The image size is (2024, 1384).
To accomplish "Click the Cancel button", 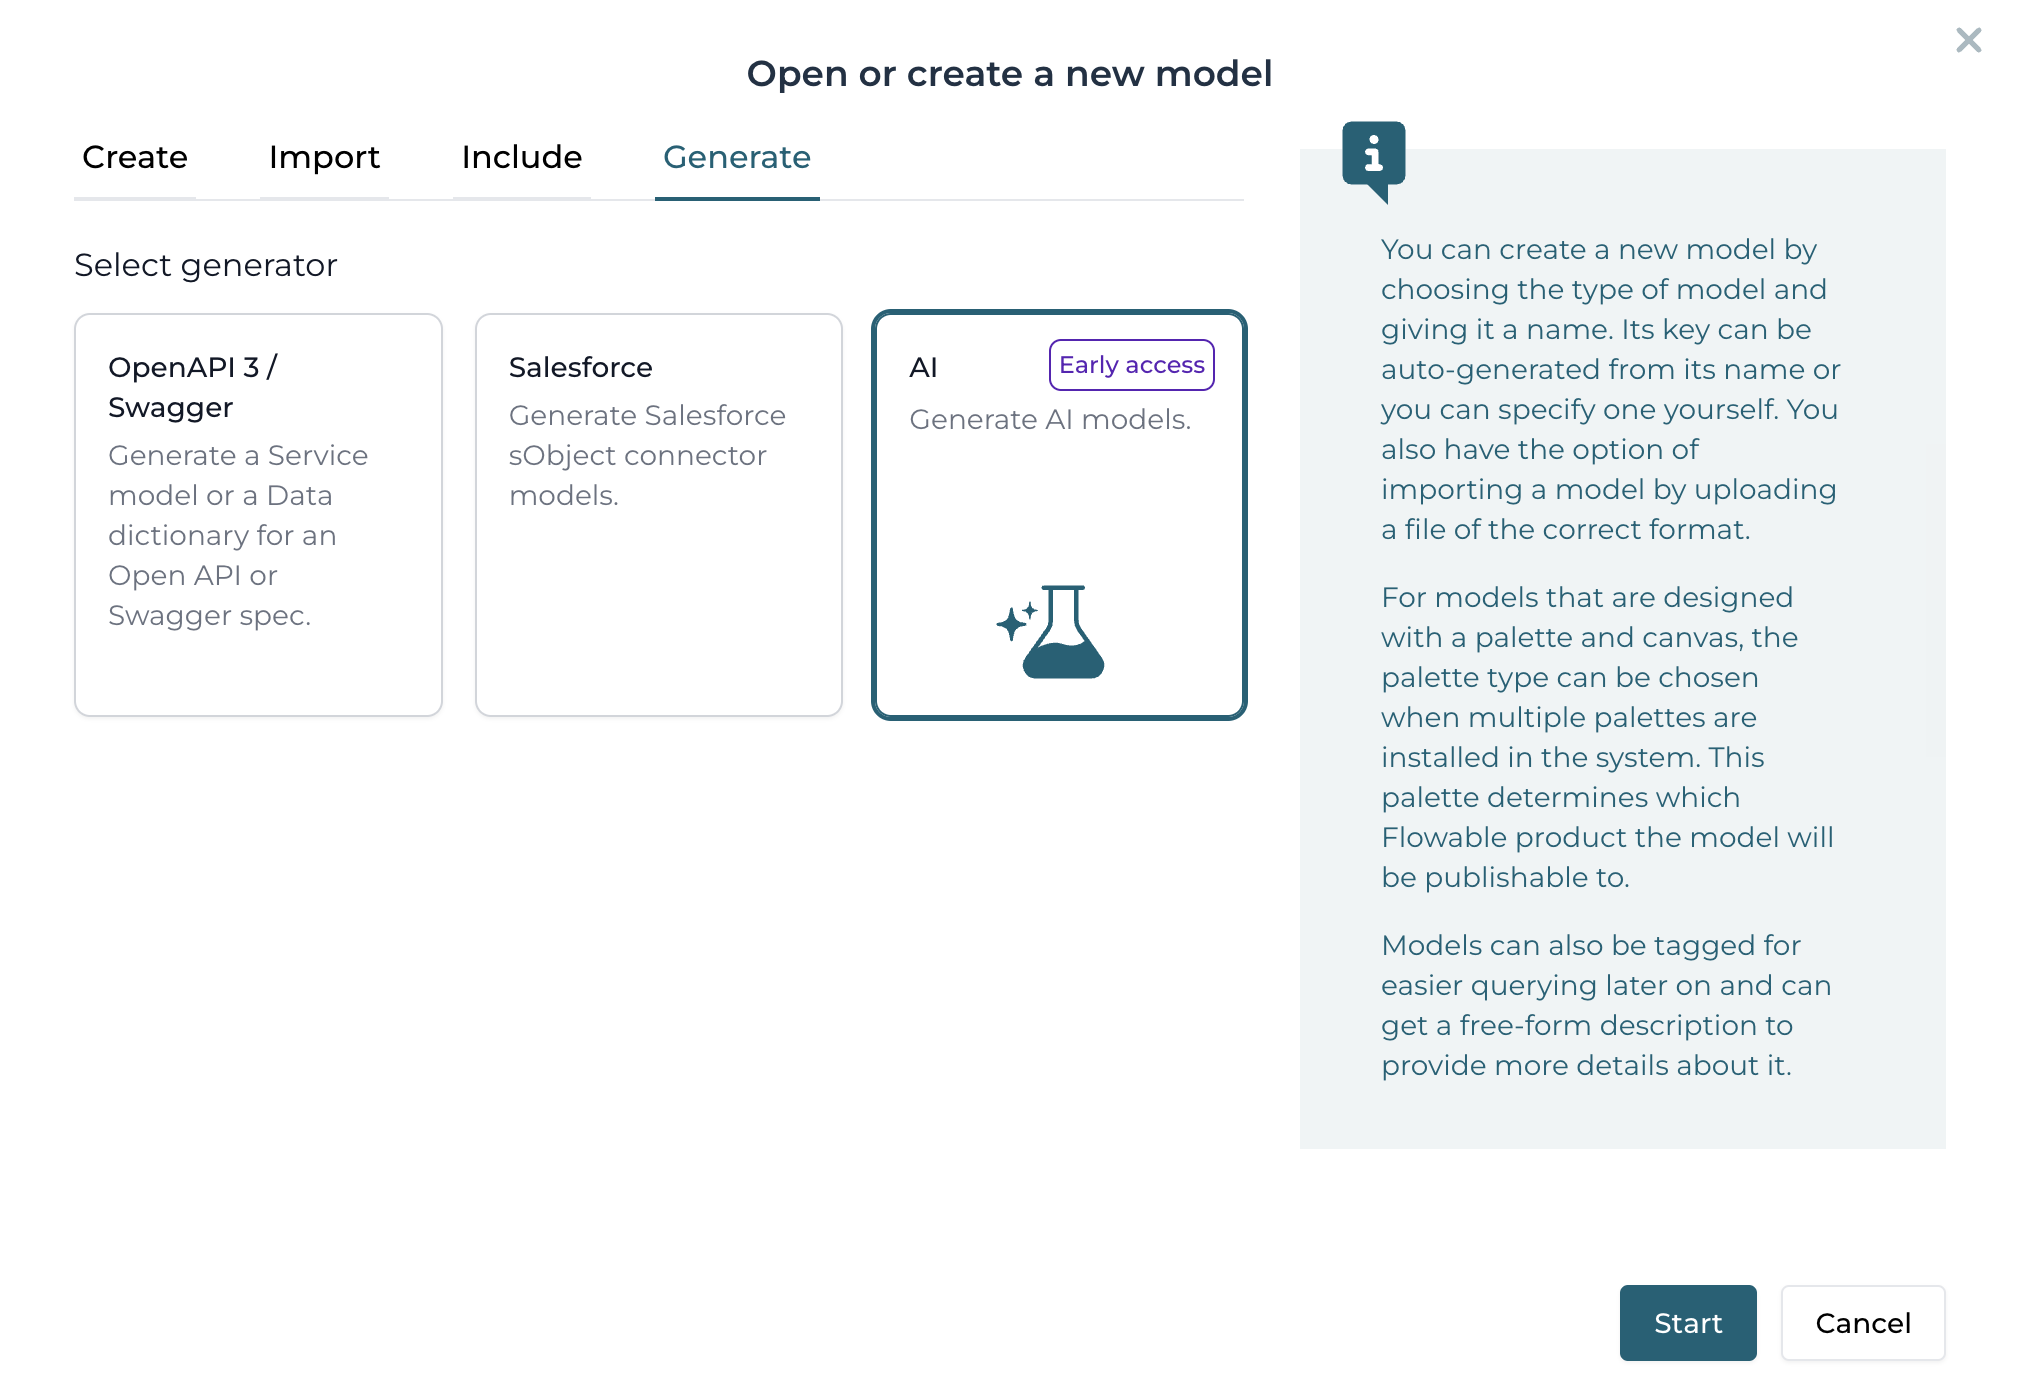I will coord(1862,1322).
